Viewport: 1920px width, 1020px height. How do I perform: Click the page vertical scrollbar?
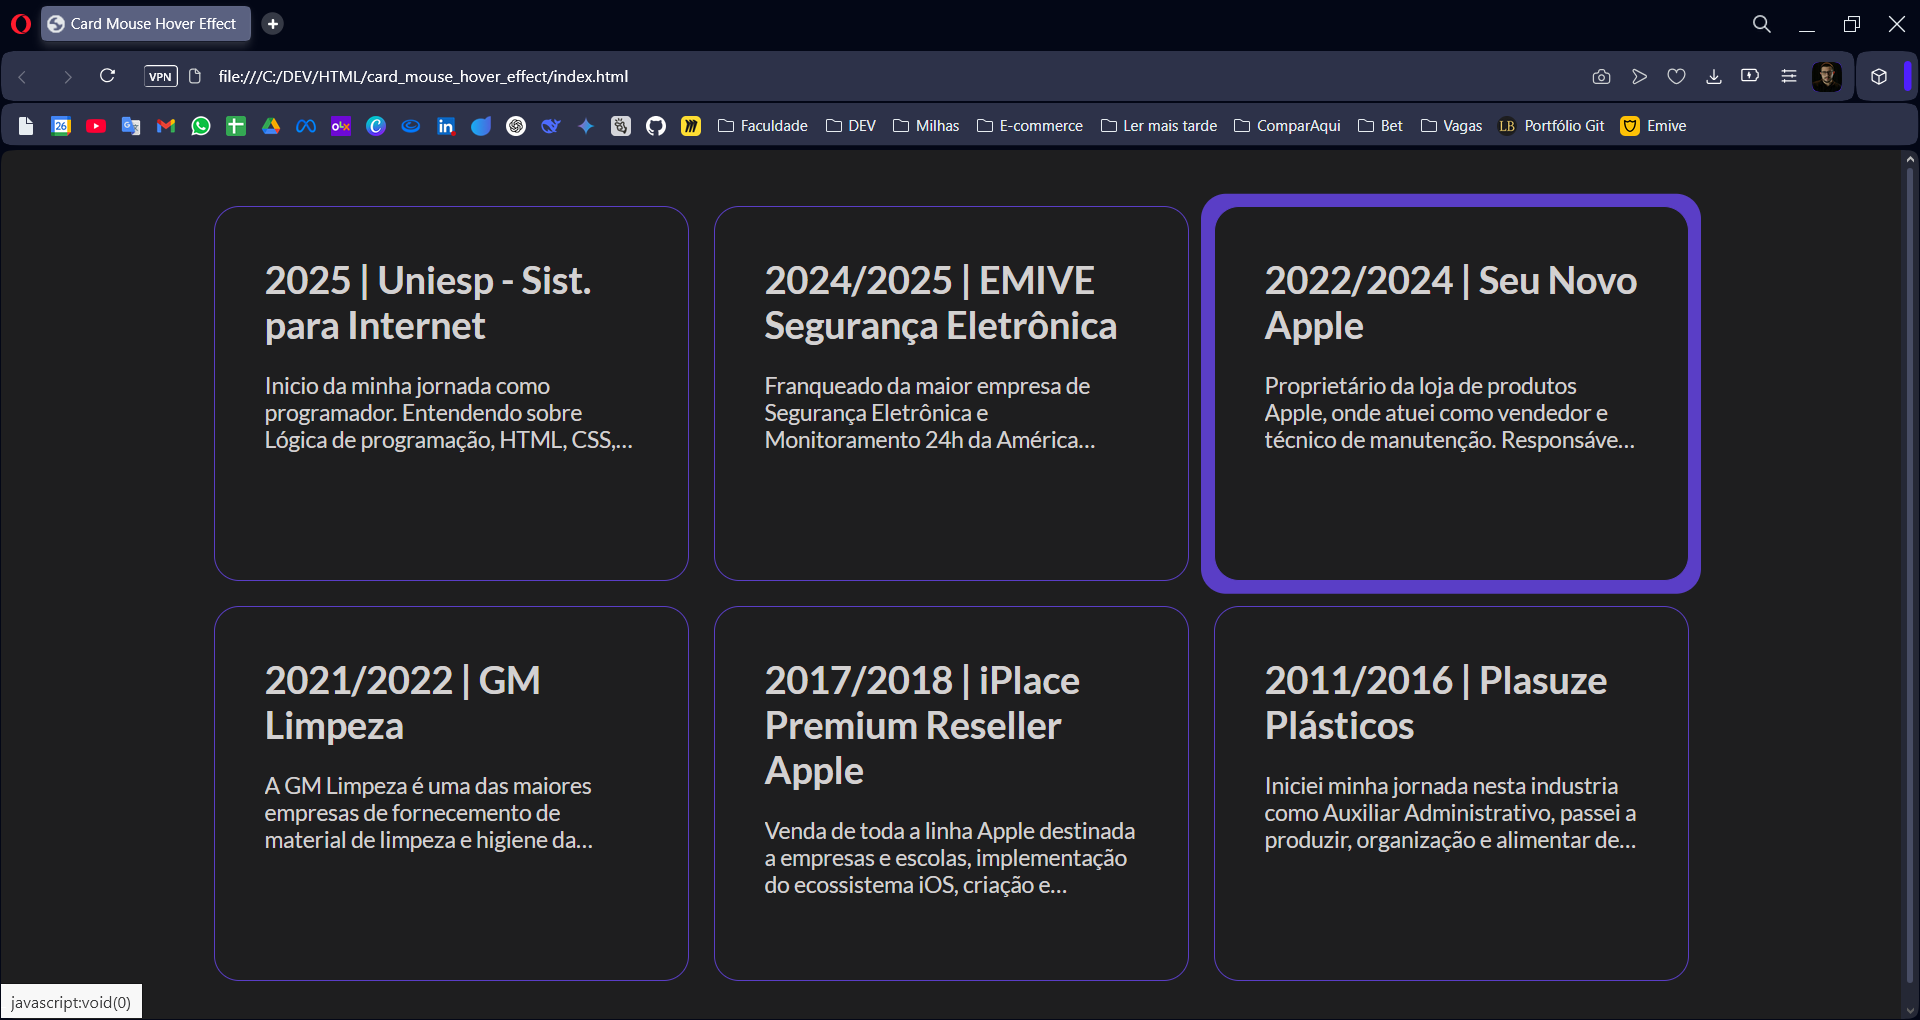[x=1909, y=575]
